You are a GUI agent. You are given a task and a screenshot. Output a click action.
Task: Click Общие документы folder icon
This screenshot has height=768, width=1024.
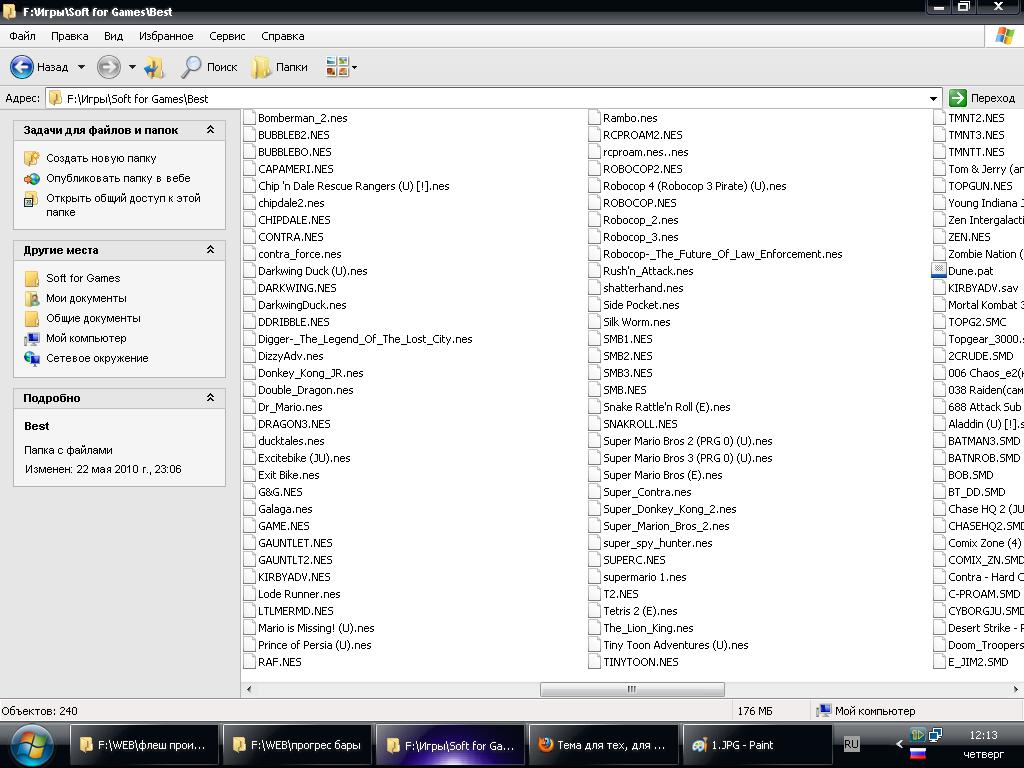coord(31,319)
